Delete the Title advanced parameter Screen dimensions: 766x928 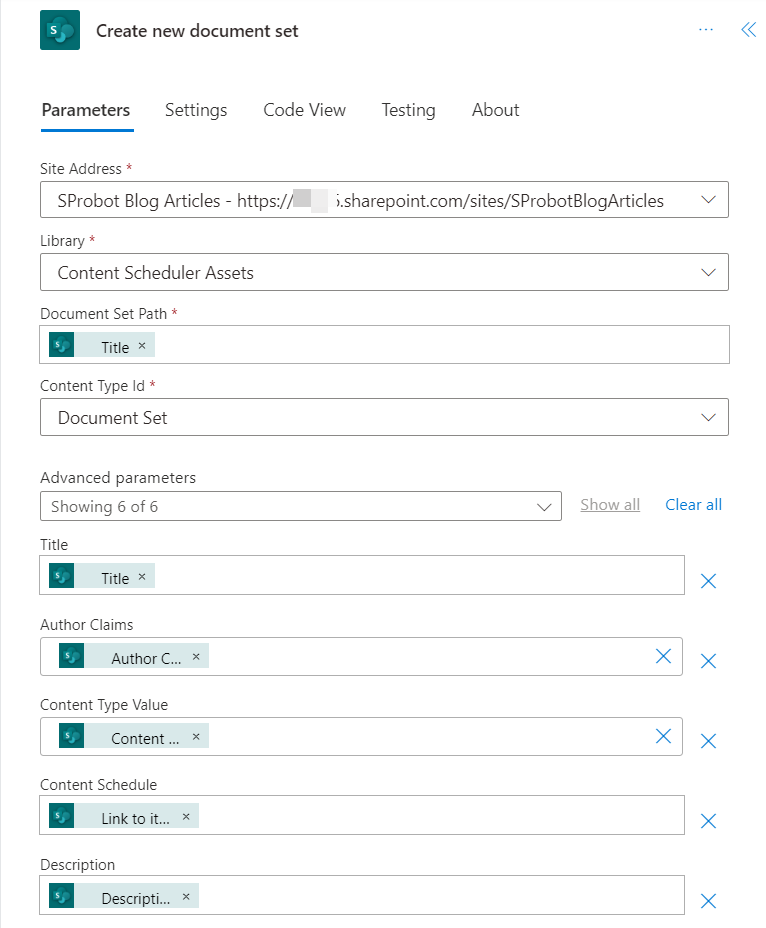tap(709, 581)
